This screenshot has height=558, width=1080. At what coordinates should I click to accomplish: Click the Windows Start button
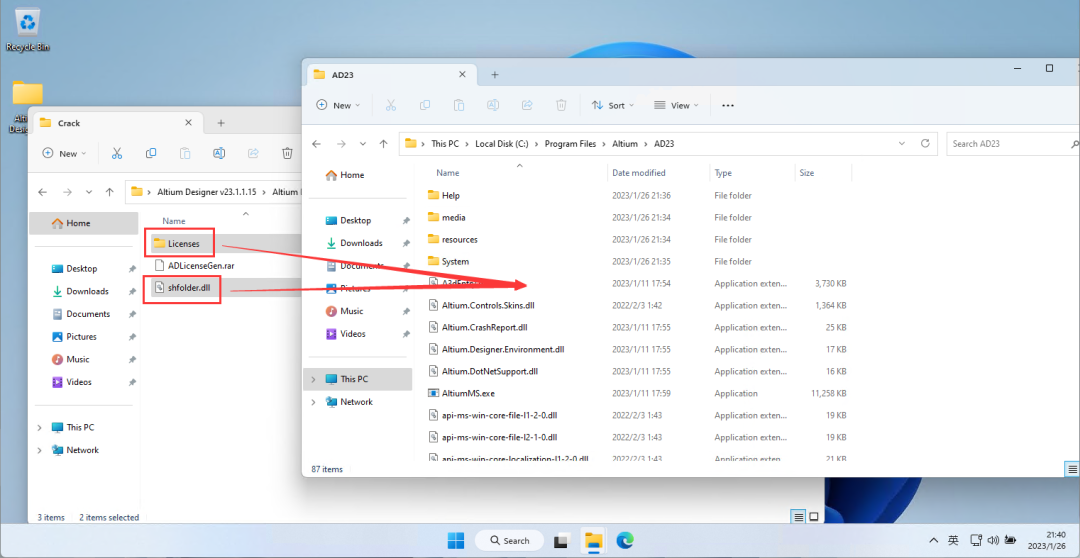(x=456, y=540)
